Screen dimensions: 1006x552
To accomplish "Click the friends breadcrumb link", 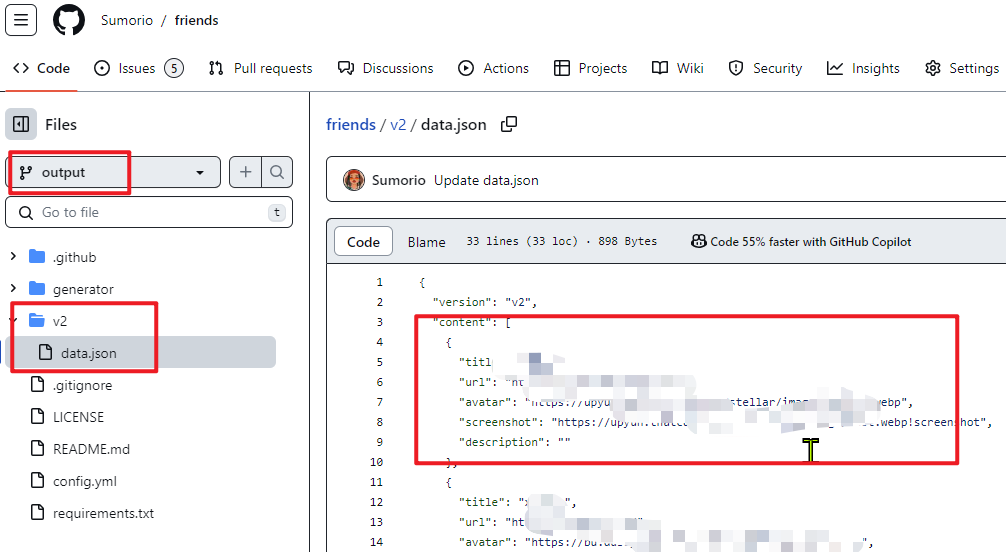I will pos(350,125).
